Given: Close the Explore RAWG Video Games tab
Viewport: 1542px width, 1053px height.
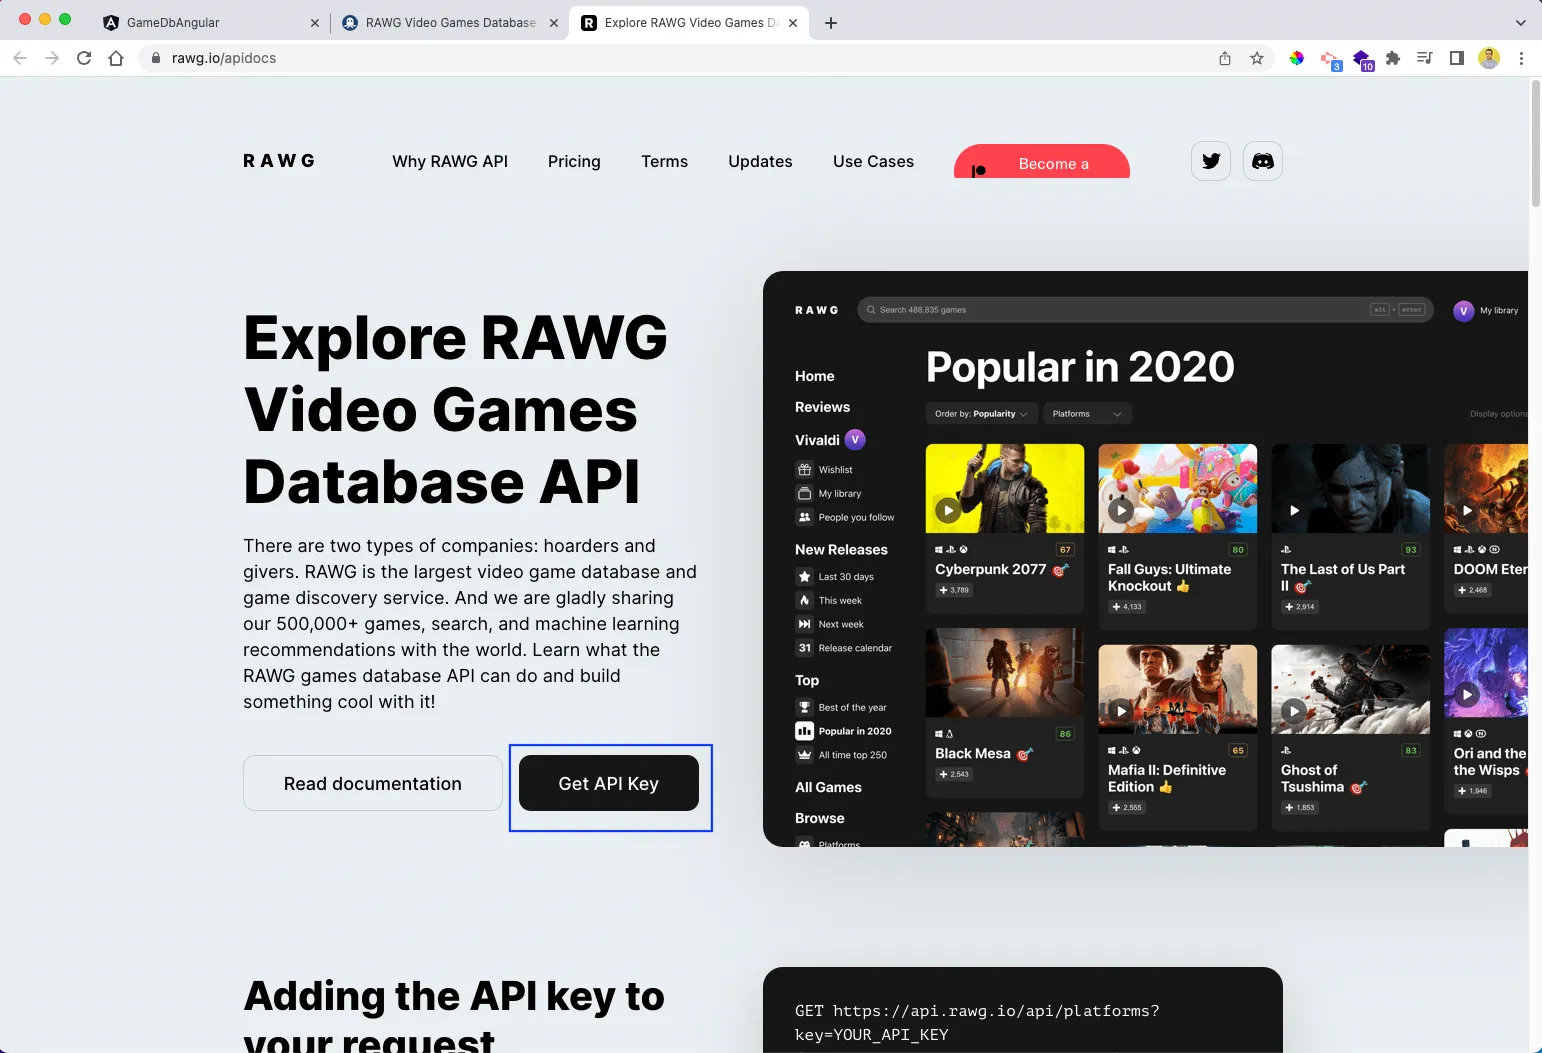Looking at the screenshot, I should pos(793,22).
